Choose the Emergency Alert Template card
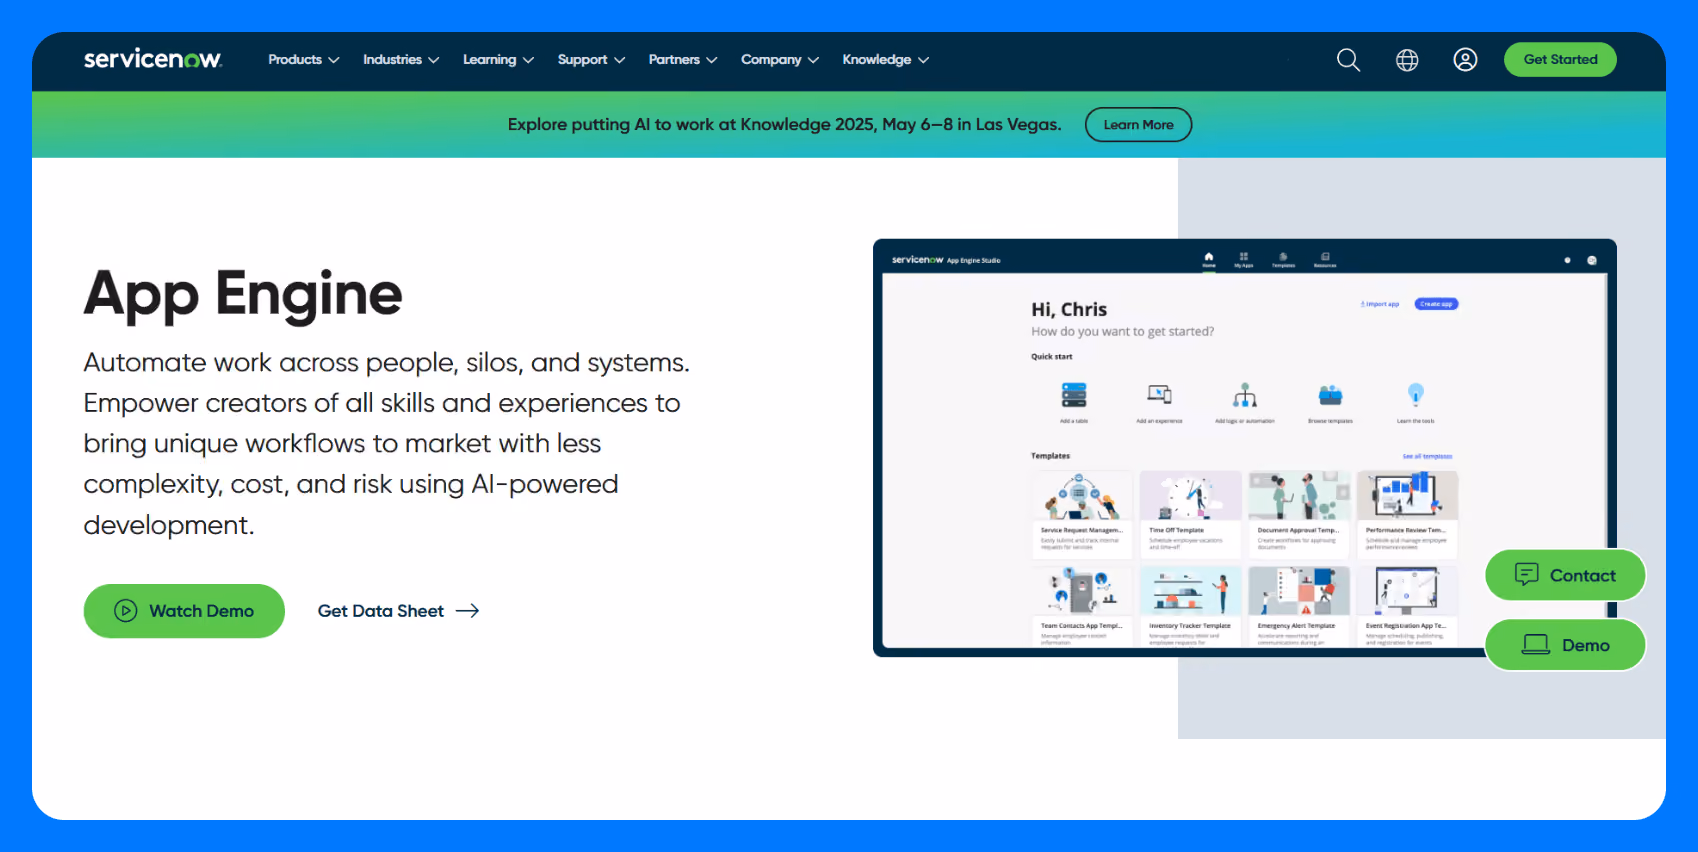 tap(1299, 607)
